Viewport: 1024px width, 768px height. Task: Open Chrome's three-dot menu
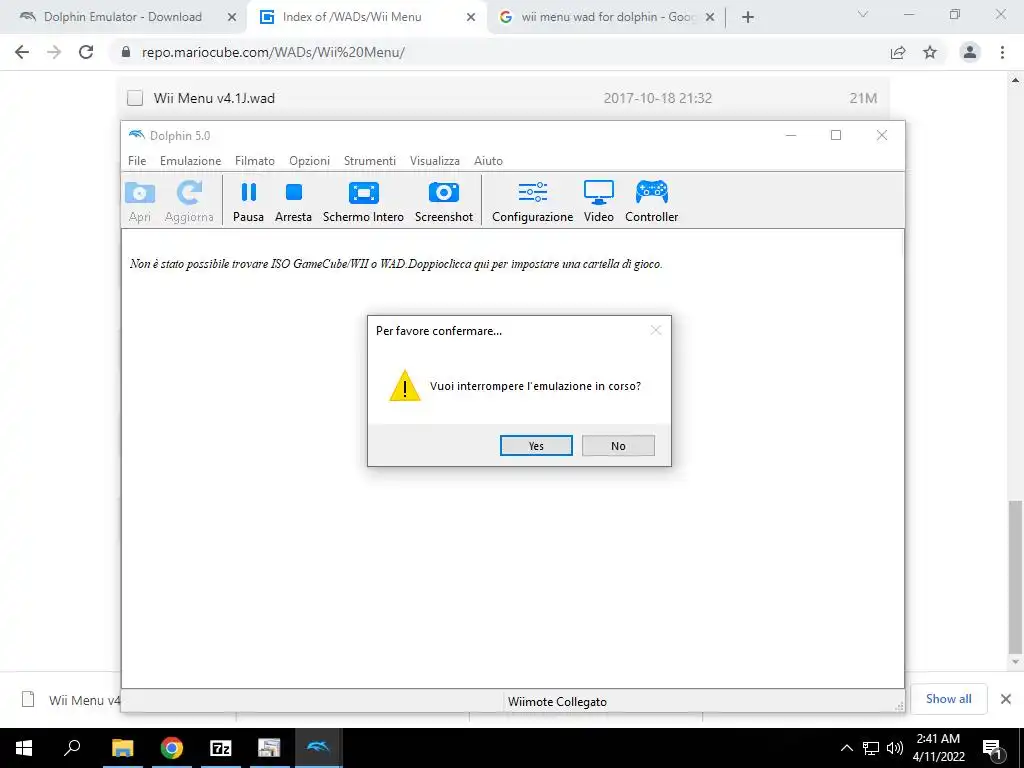pos(1002,52)
